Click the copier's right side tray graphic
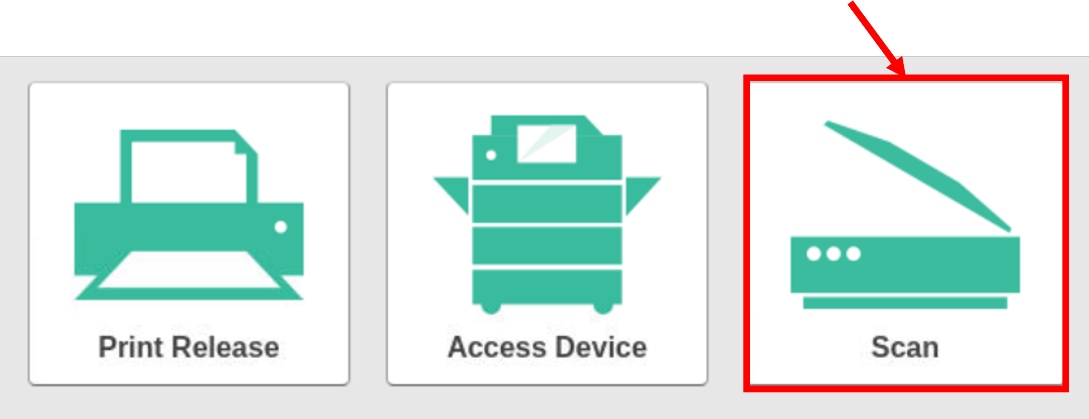 click(x=643, y=195)
